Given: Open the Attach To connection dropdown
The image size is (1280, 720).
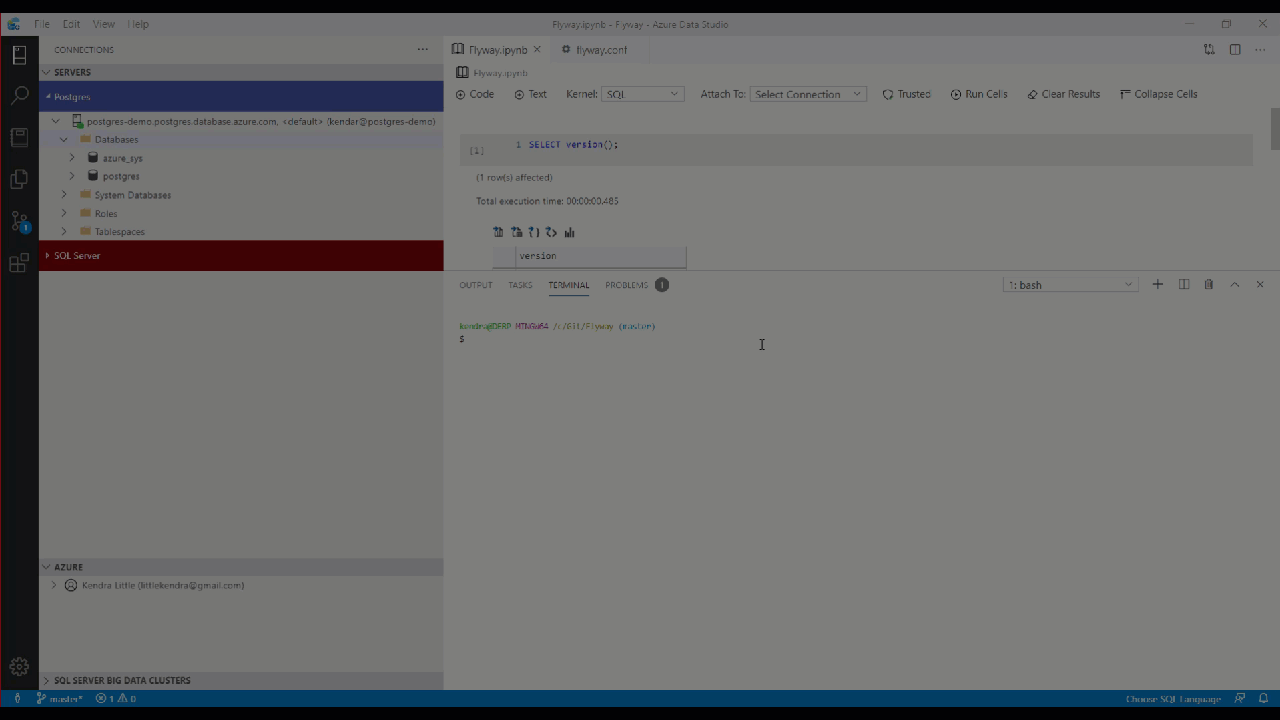Looking at the screenshot, I should pos(808,94).
